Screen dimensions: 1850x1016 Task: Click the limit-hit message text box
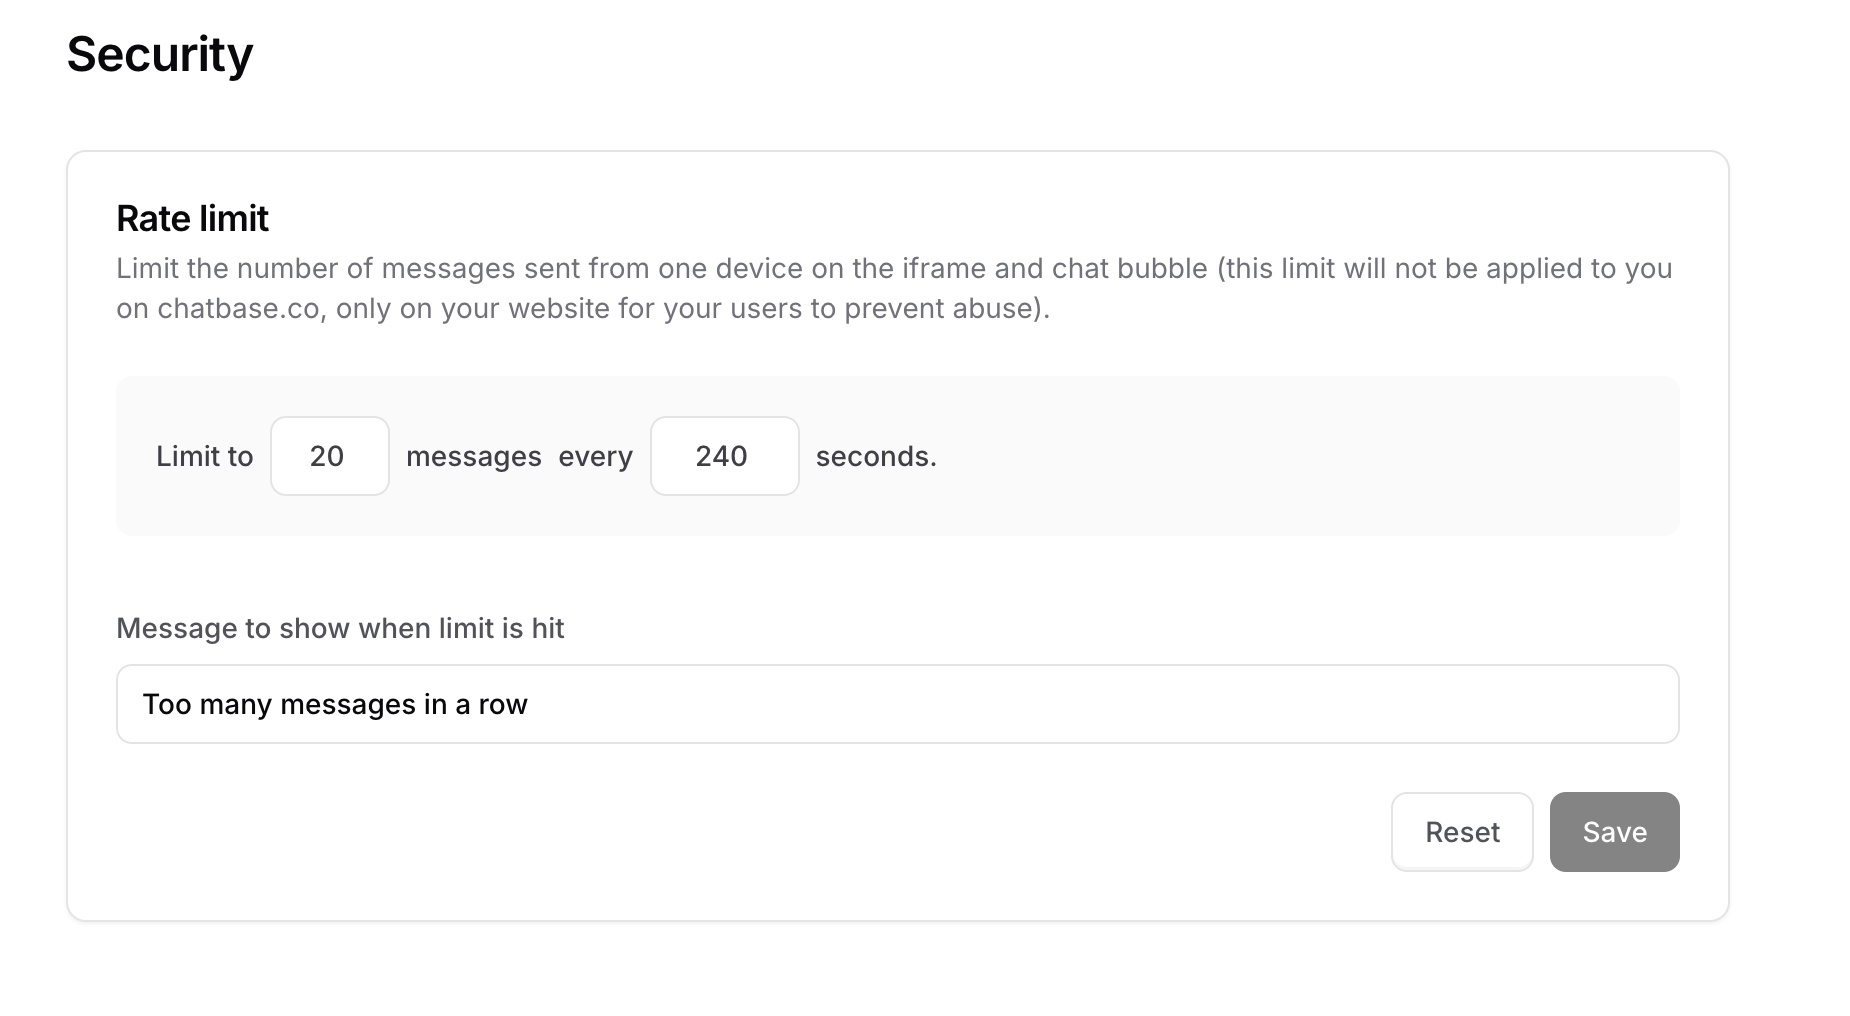coord(896,704)
